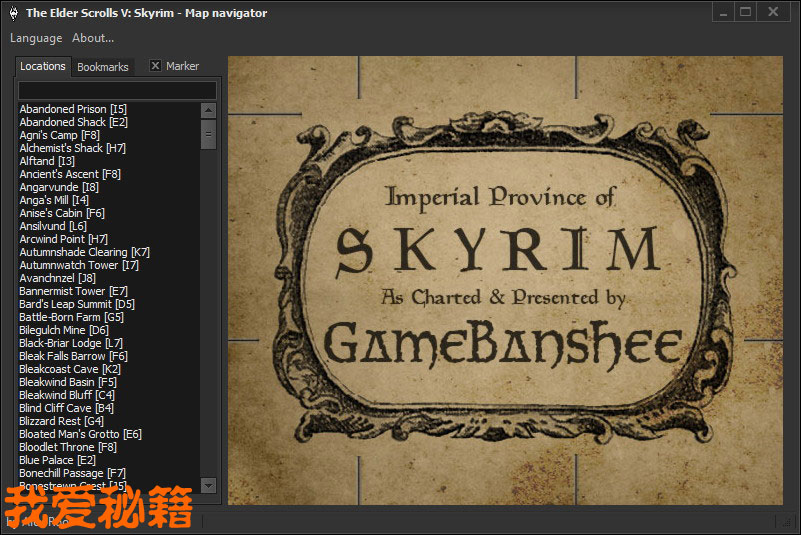Switch to the Bookmarks tab
This screenshot has width=801, height=535.
(x=103, y=67)
